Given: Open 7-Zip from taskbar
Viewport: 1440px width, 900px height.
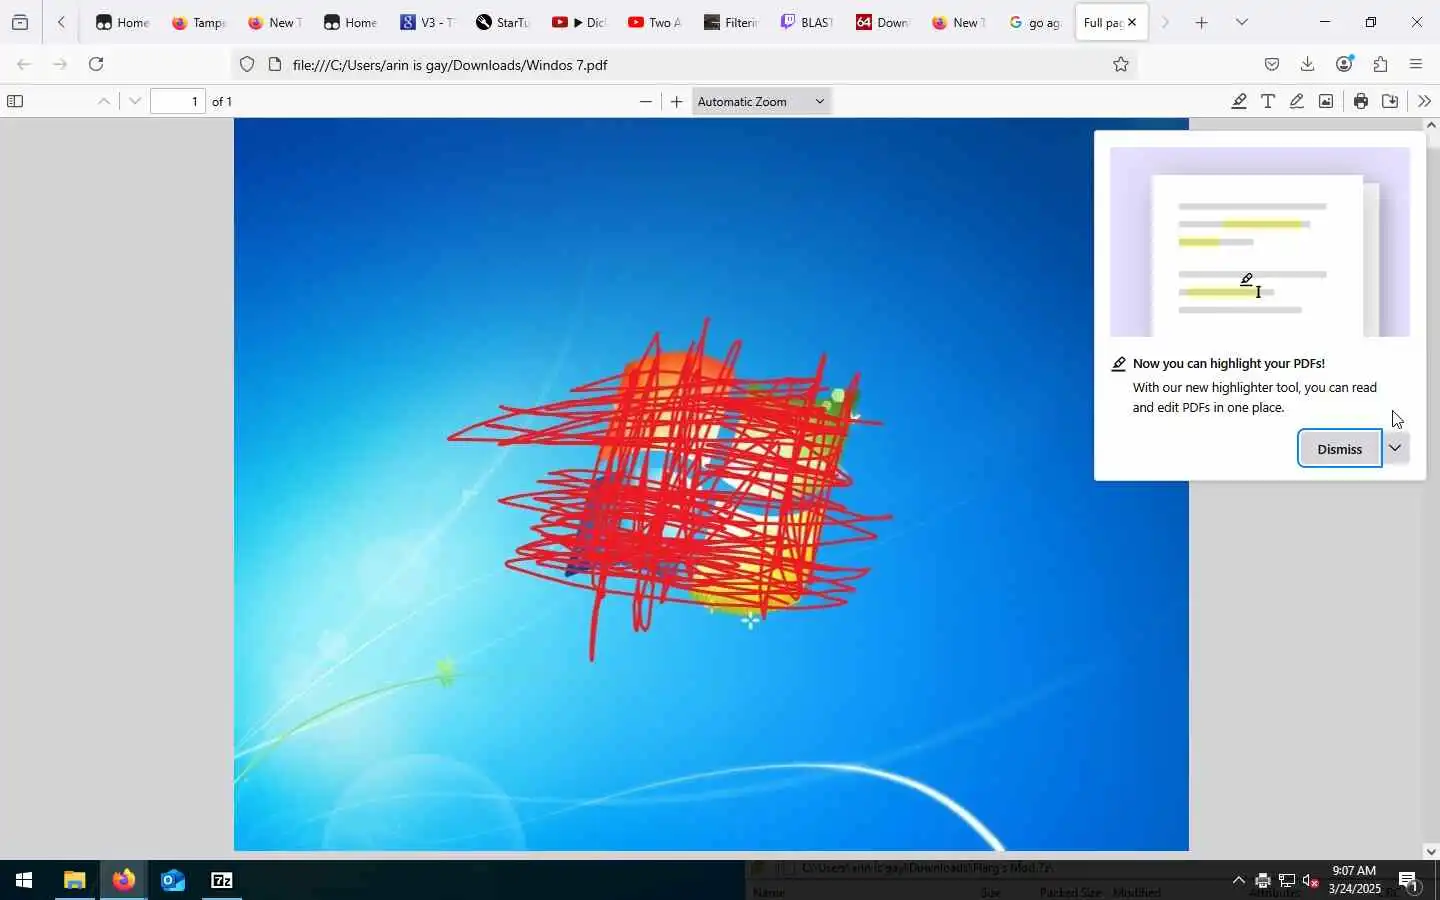Looking at the screenshot, I should [222, 880].
